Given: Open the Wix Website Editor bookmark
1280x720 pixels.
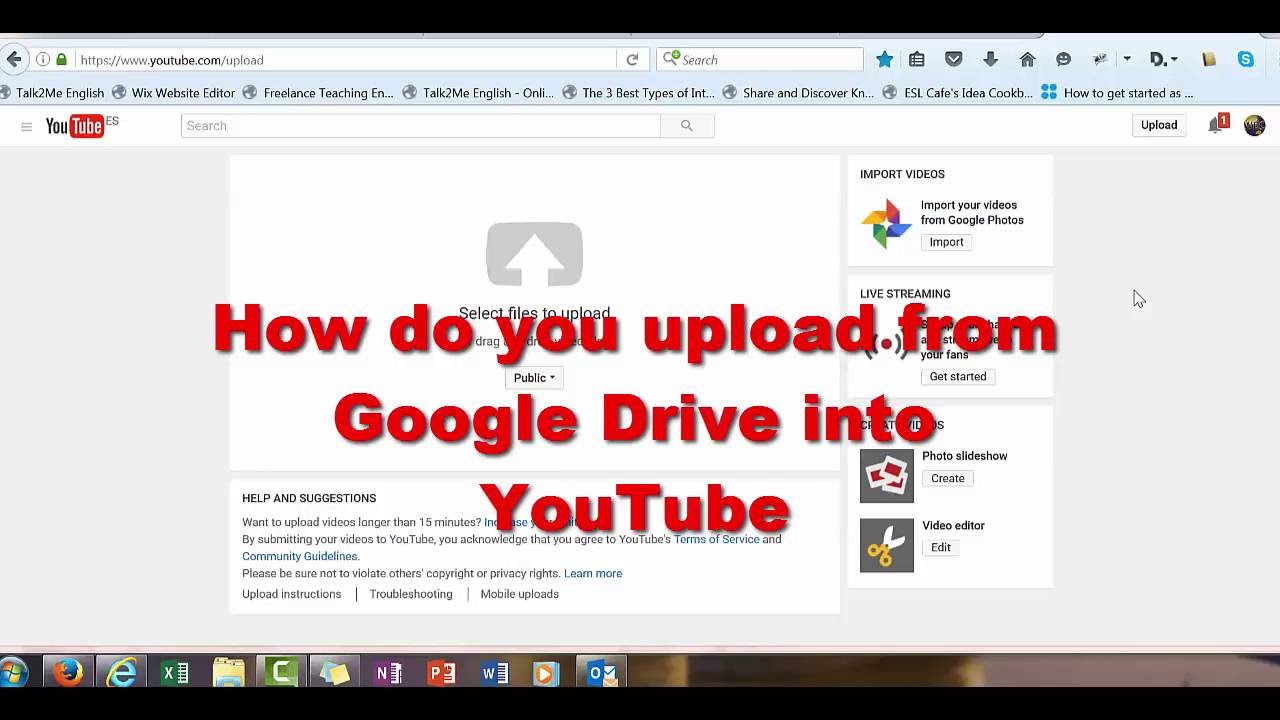Looking at the screenshot, I should pyautogui.click(x=174, y=93).
